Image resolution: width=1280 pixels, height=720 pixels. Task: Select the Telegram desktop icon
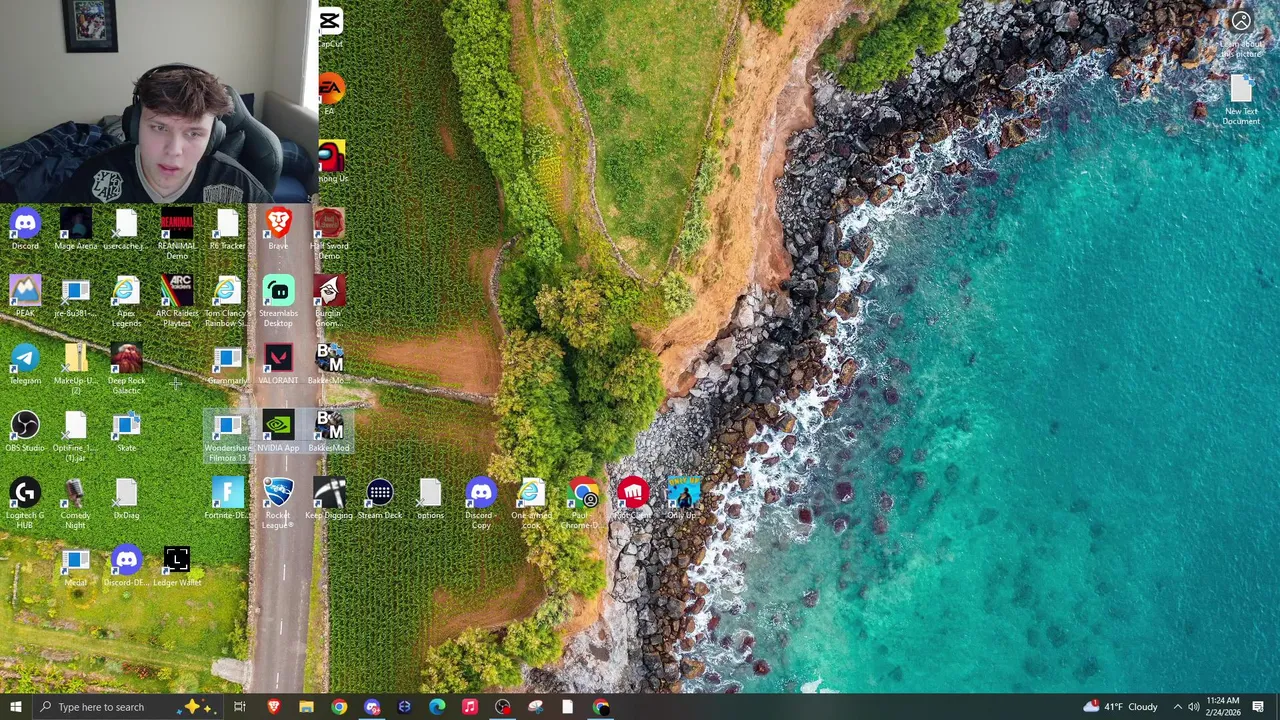pos(25,364)
